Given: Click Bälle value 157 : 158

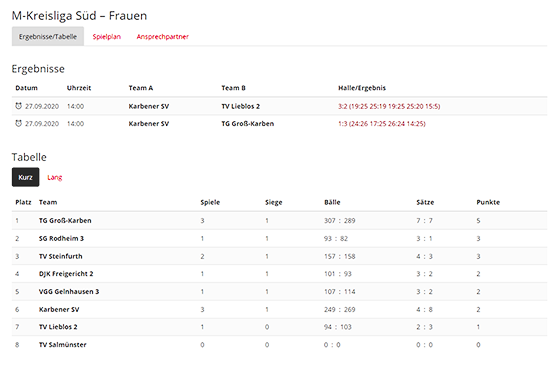Looking at the screenshot, I should (339, 256).
